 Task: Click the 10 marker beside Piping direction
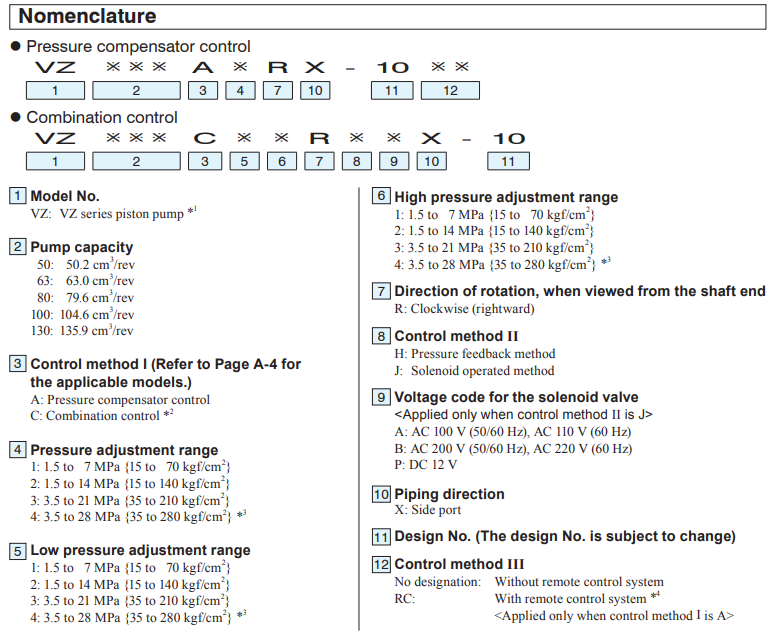coord(381,494)
